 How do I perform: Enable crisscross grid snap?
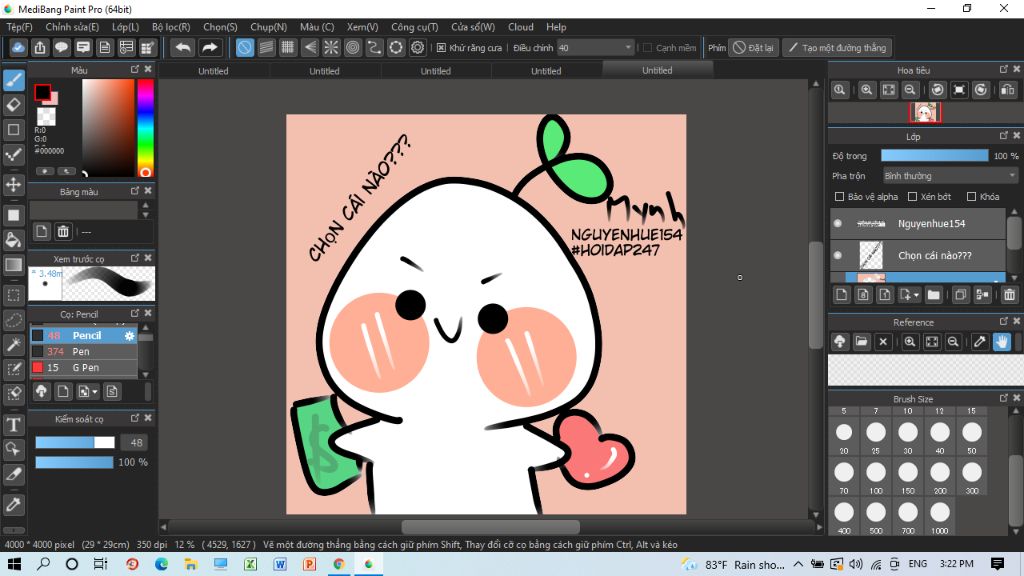(287, 48)
